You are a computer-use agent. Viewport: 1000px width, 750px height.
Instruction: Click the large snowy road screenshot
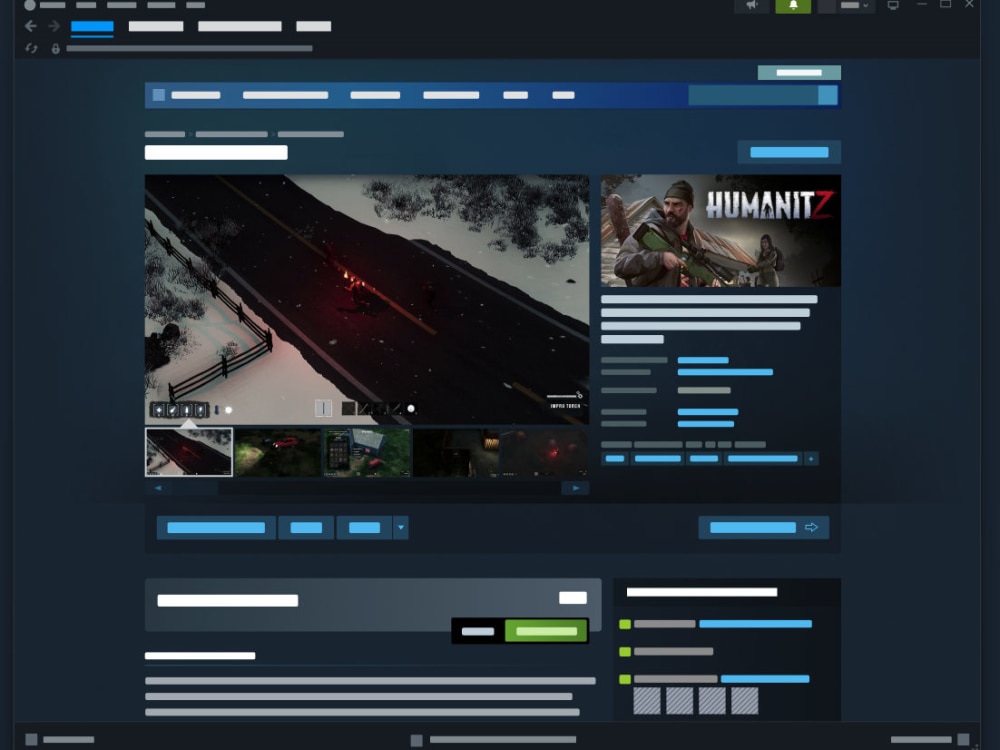tap(367, 299)
